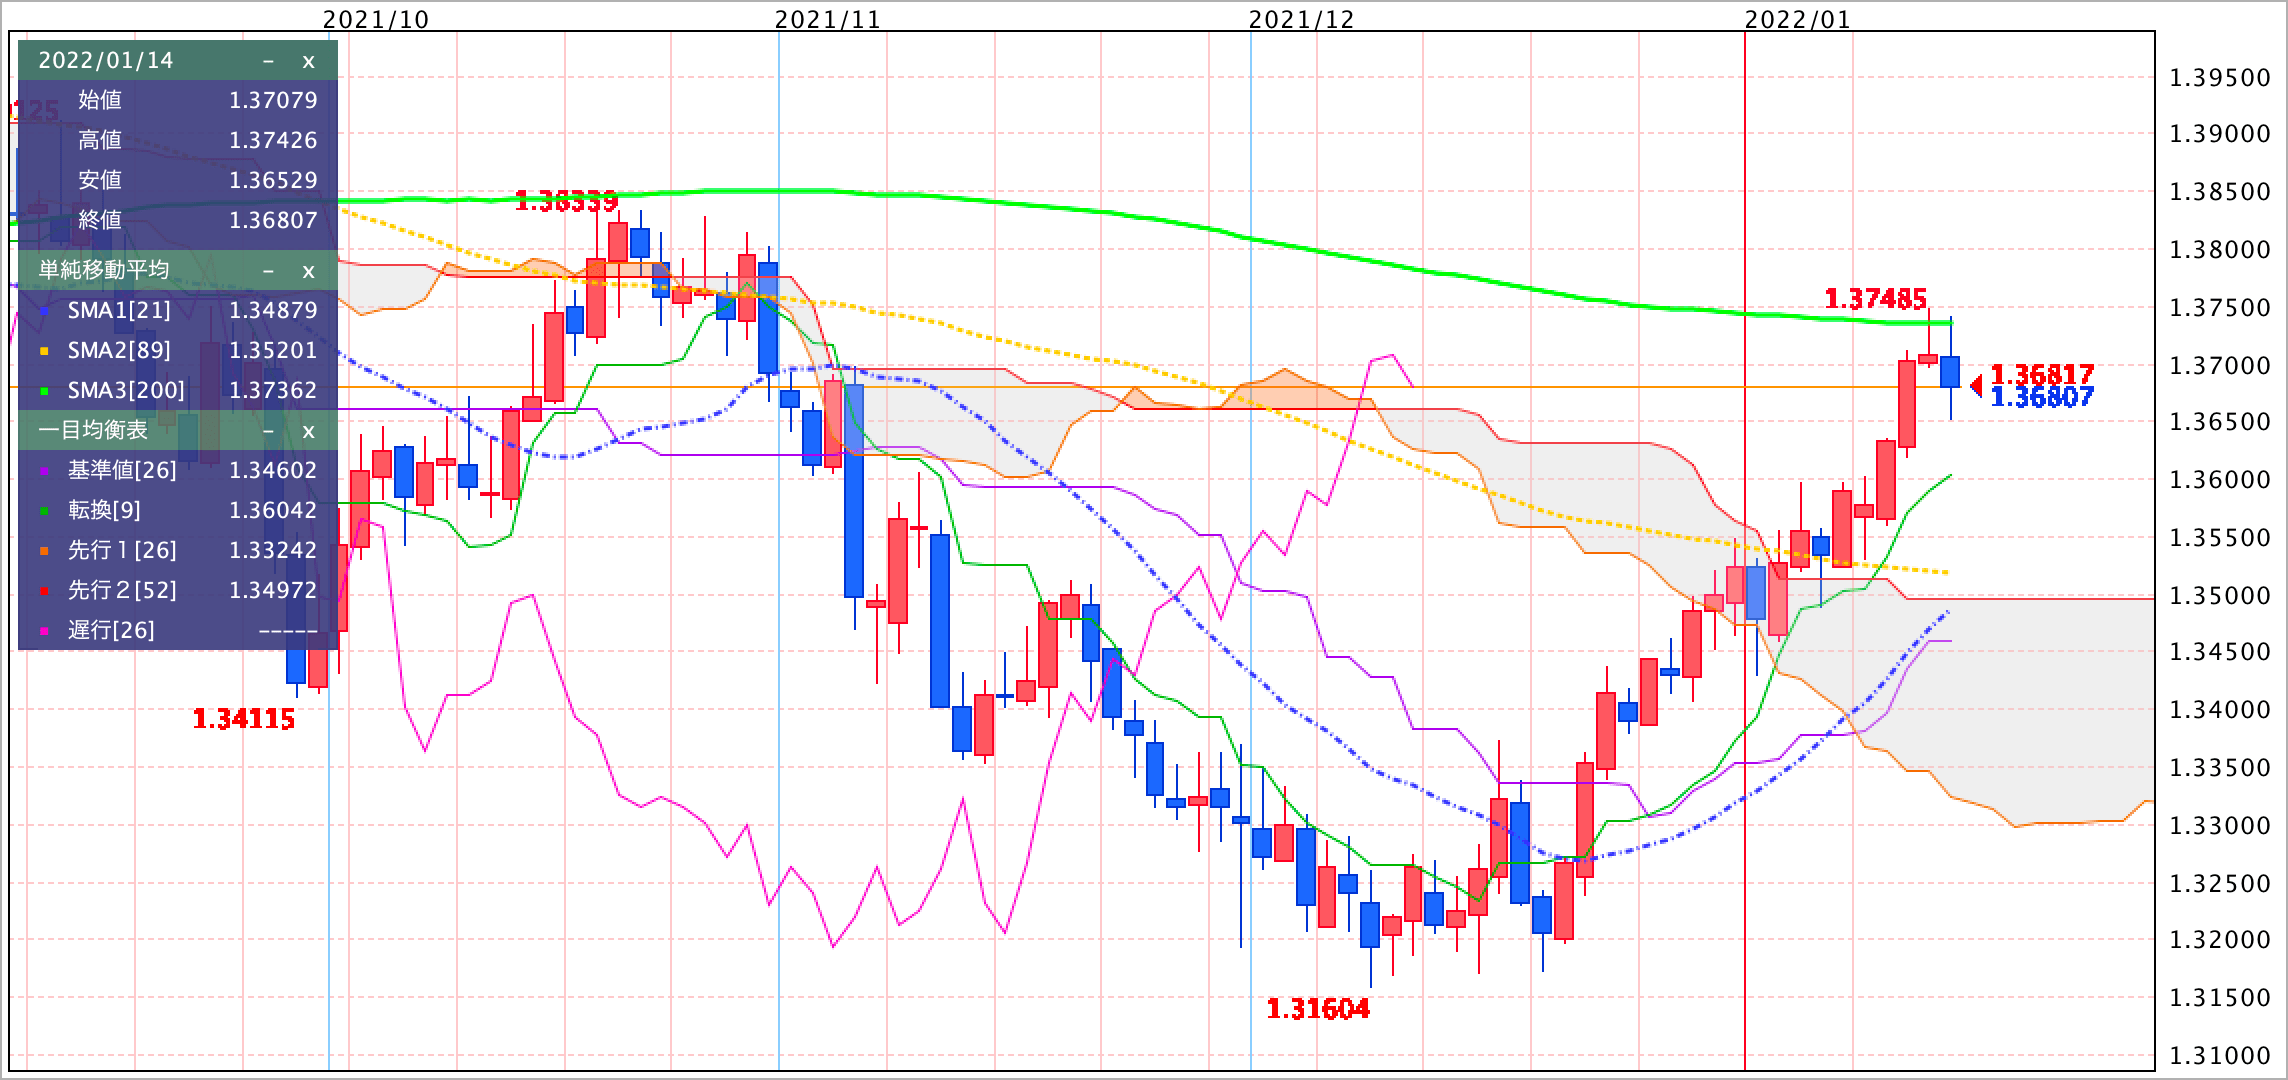Screen dimensions: 2288x1080
Task: Click the 2021/10 date axis label
Action: point(376,19)
